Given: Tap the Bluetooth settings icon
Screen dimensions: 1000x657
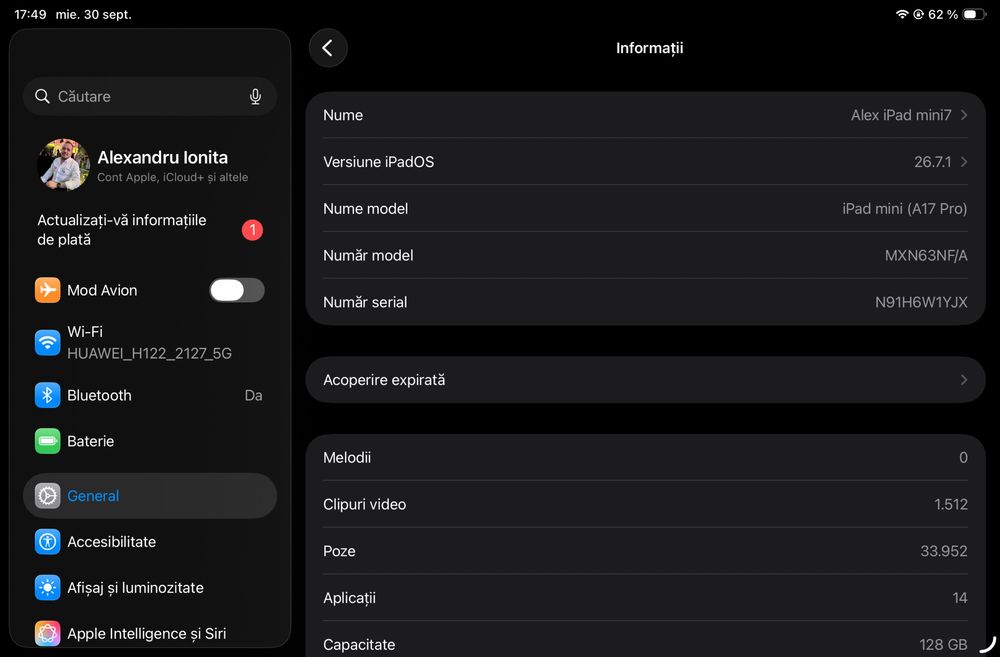Looking at the screenshot, I should click(x=48, y=395).
